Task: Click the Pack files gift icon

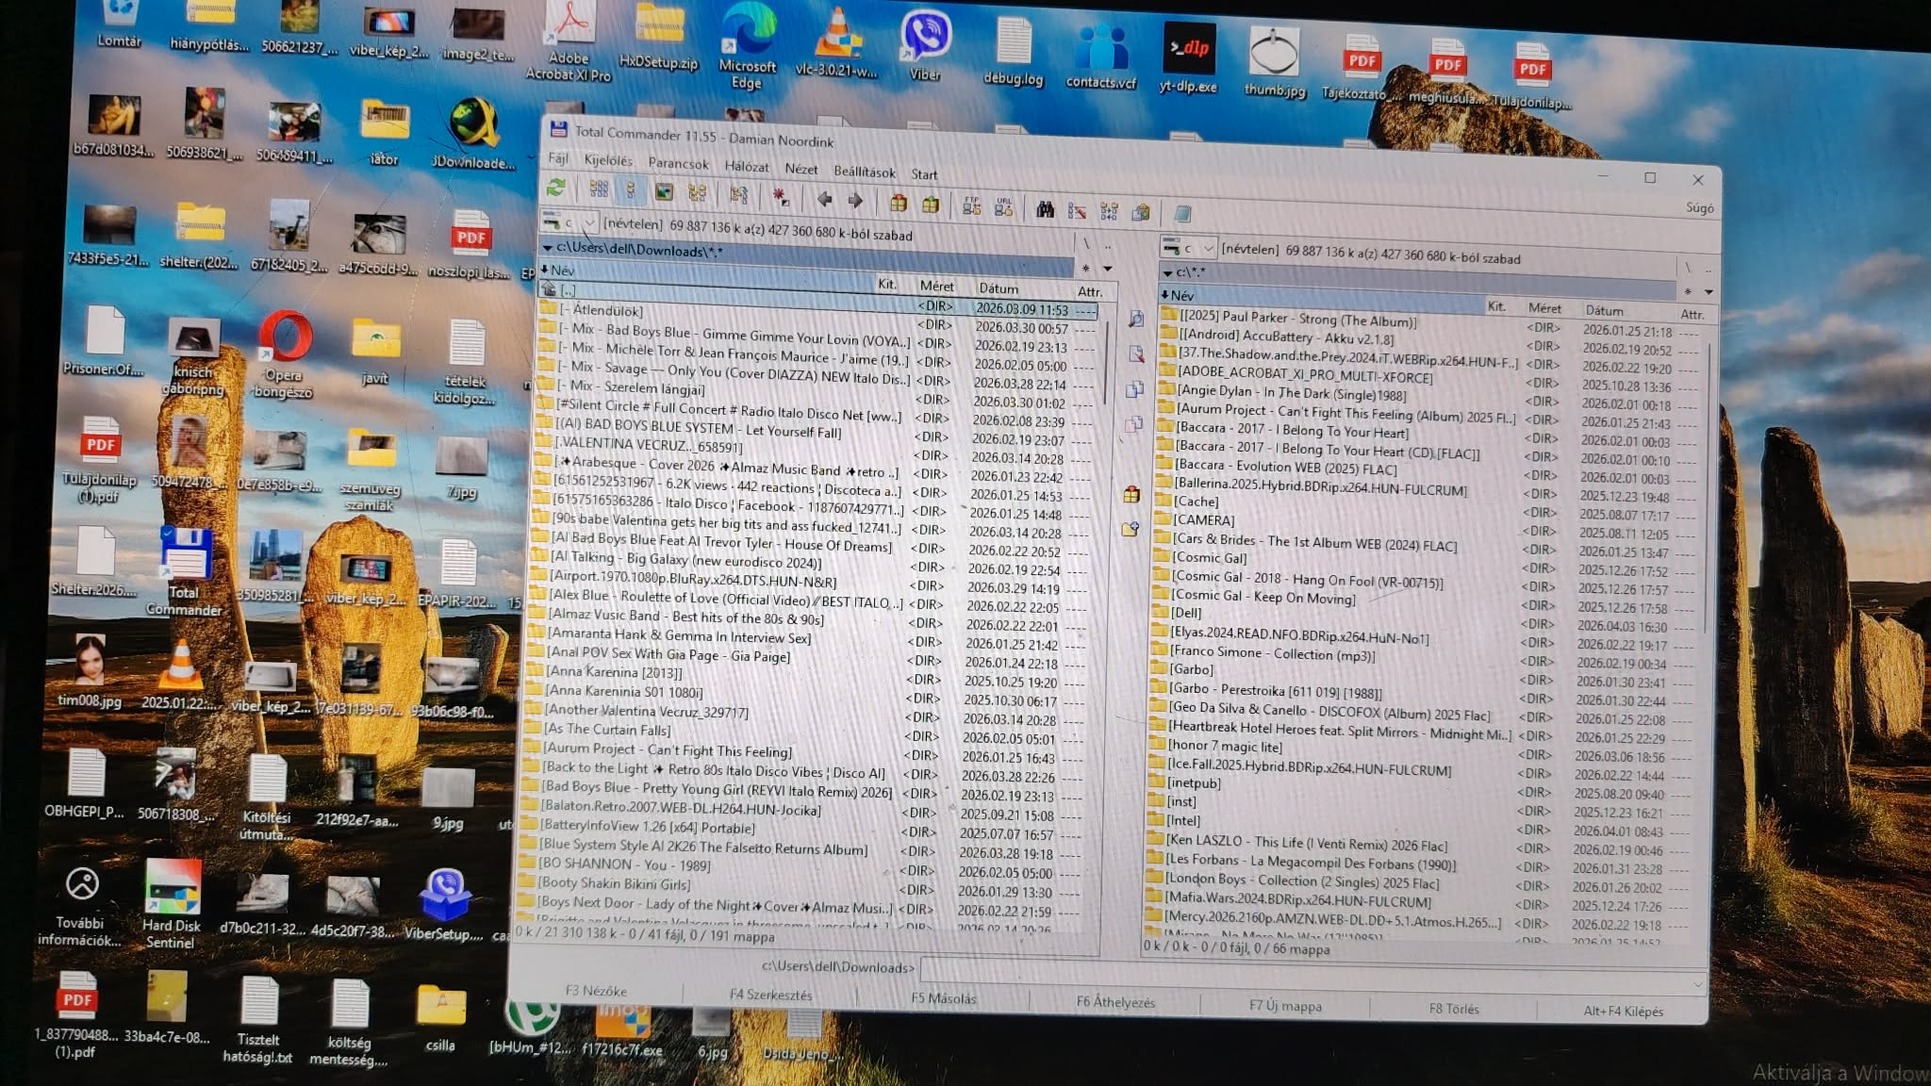Action: tap(898, 203)
